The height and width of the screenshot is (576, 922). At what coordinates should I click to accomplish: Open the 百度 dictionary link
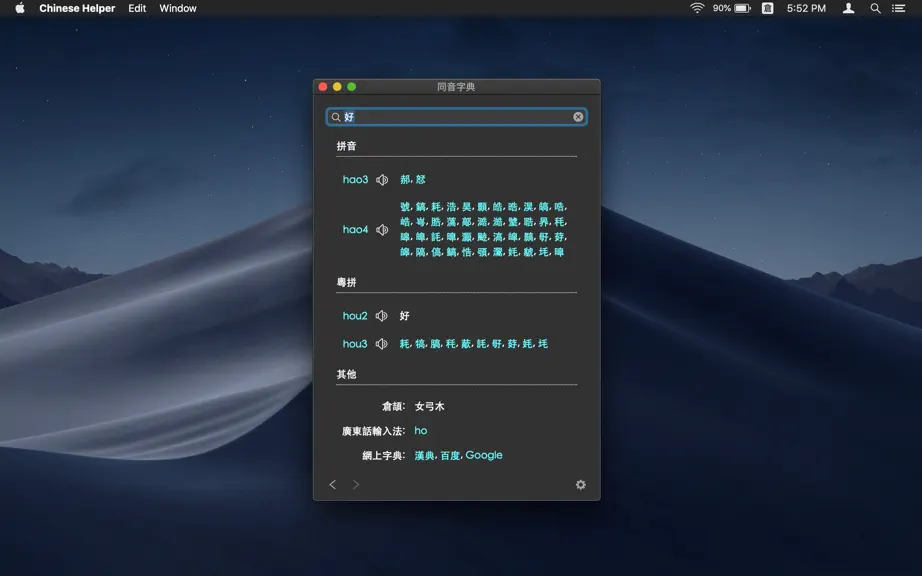(450, 456)
